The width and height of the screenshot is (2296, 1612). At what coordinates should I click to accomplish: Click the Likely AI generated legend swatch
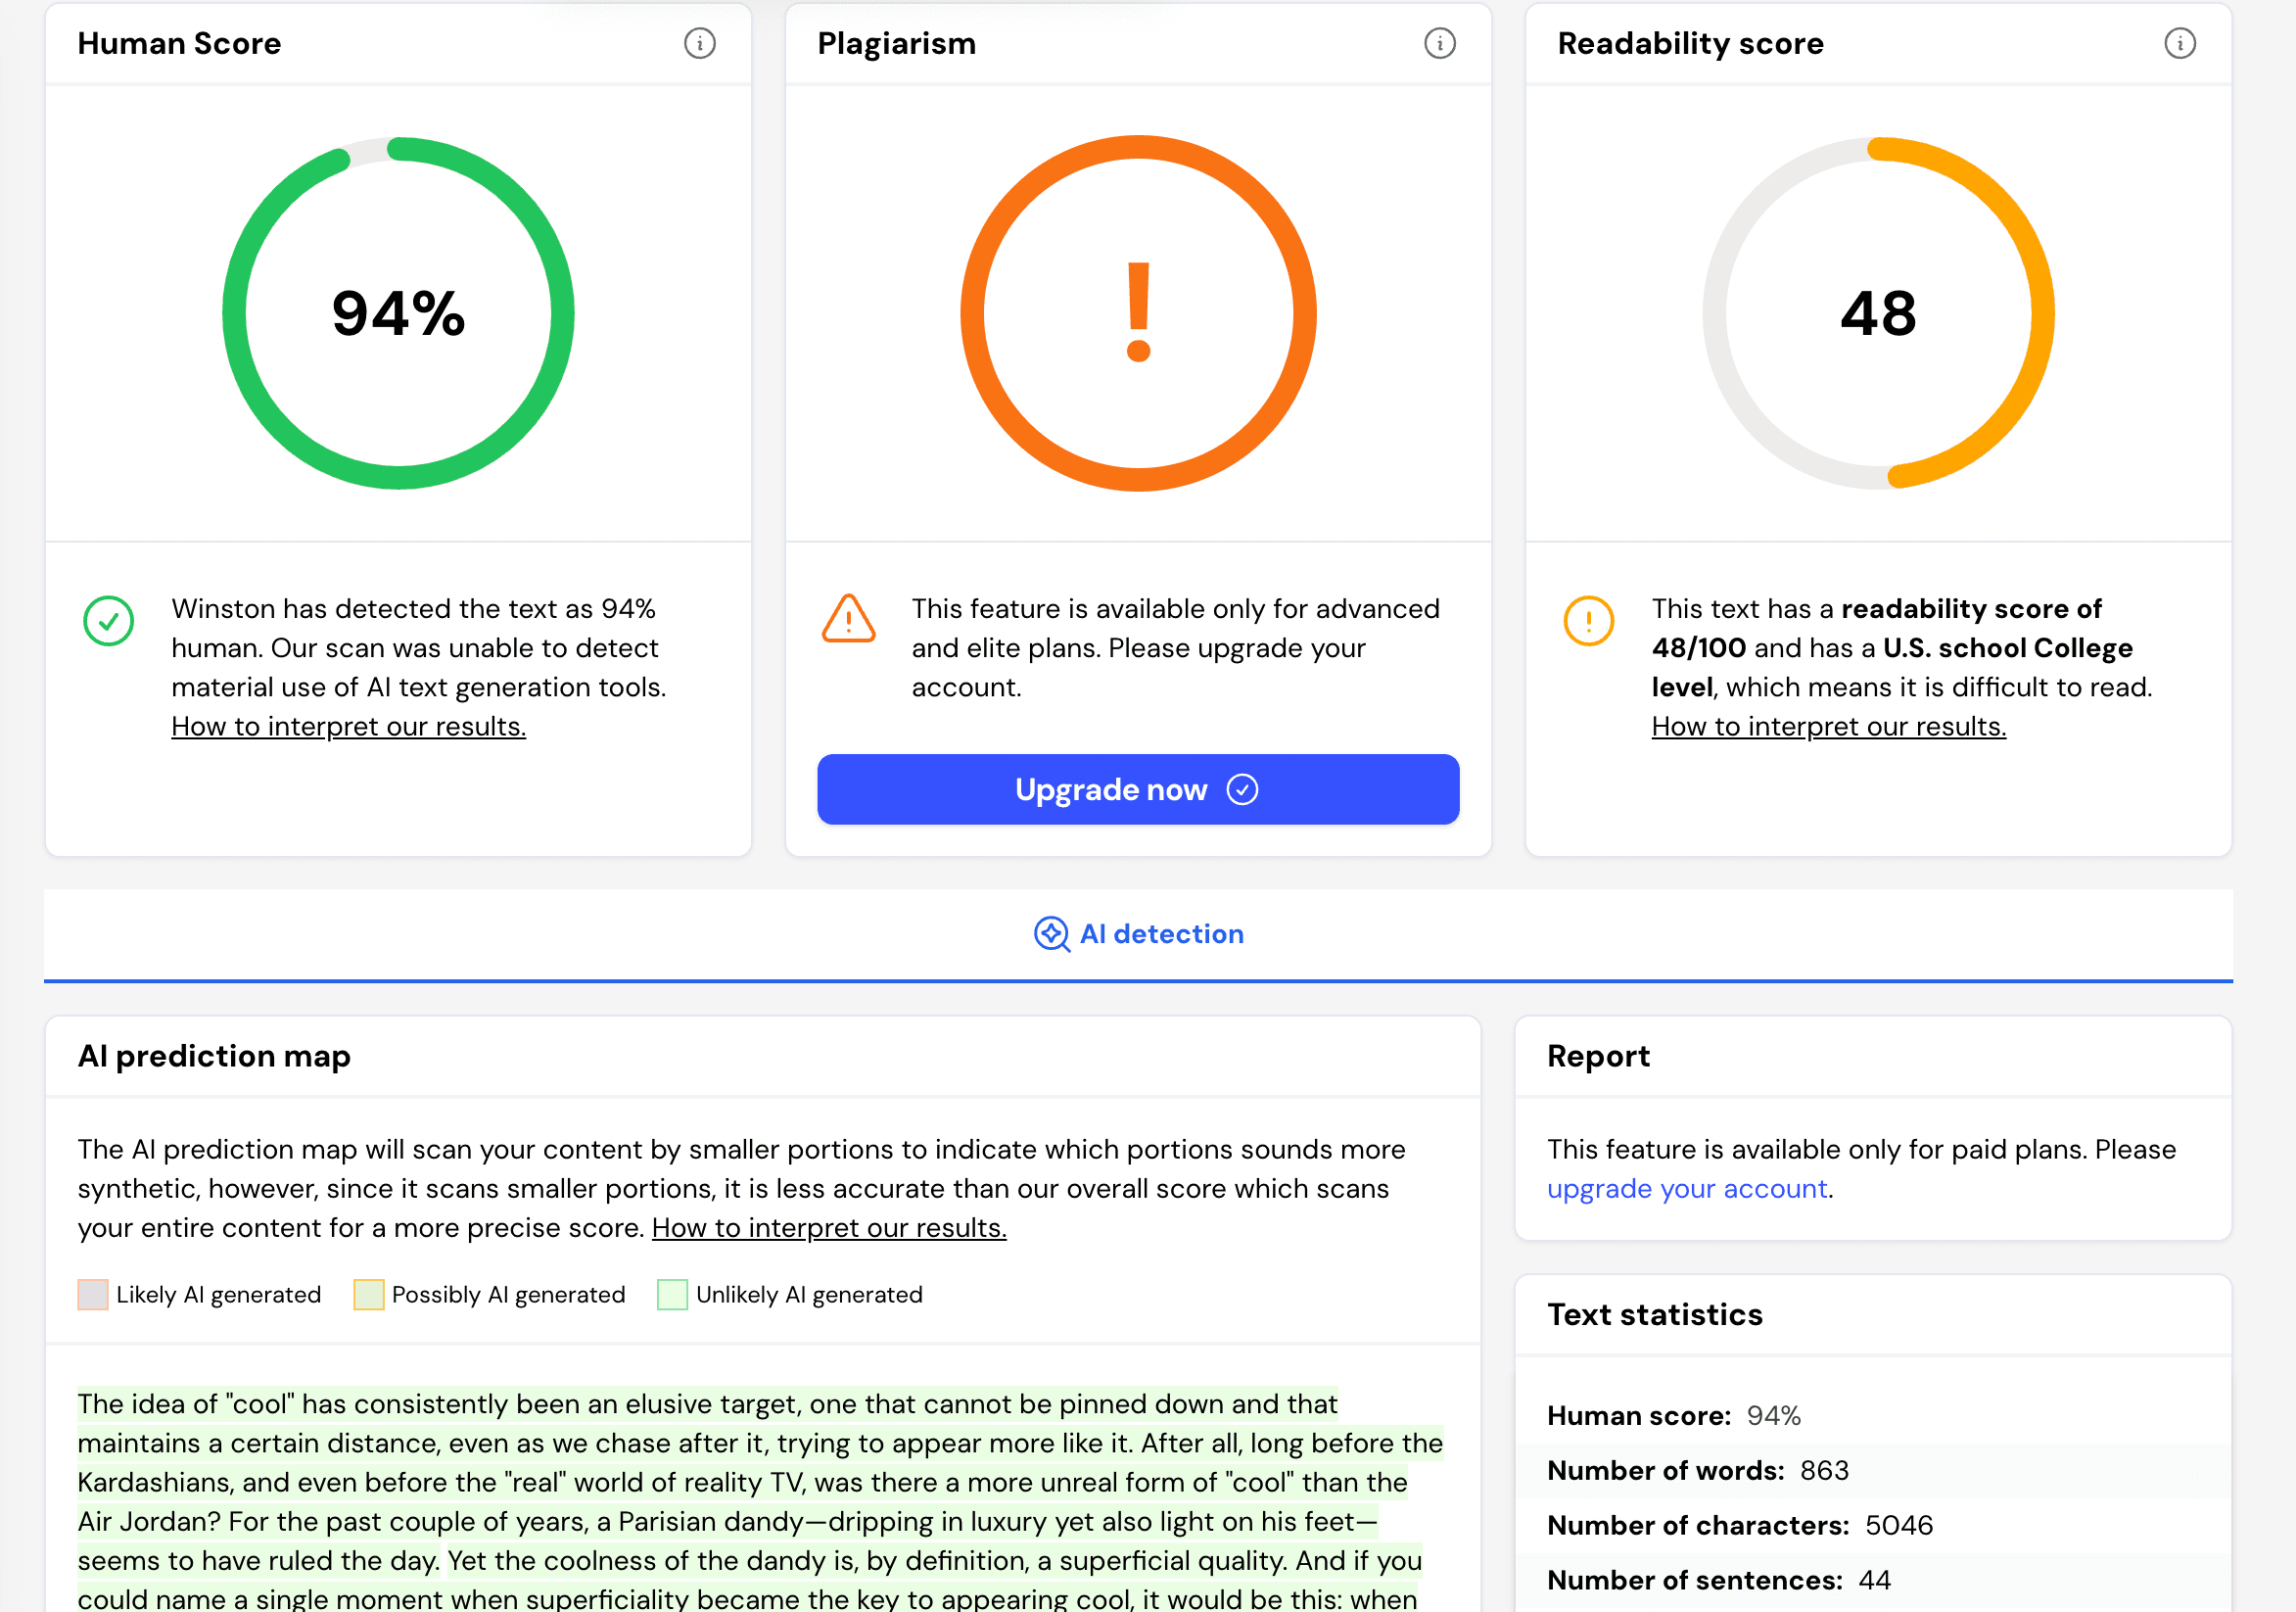(x=93, y=1295)
